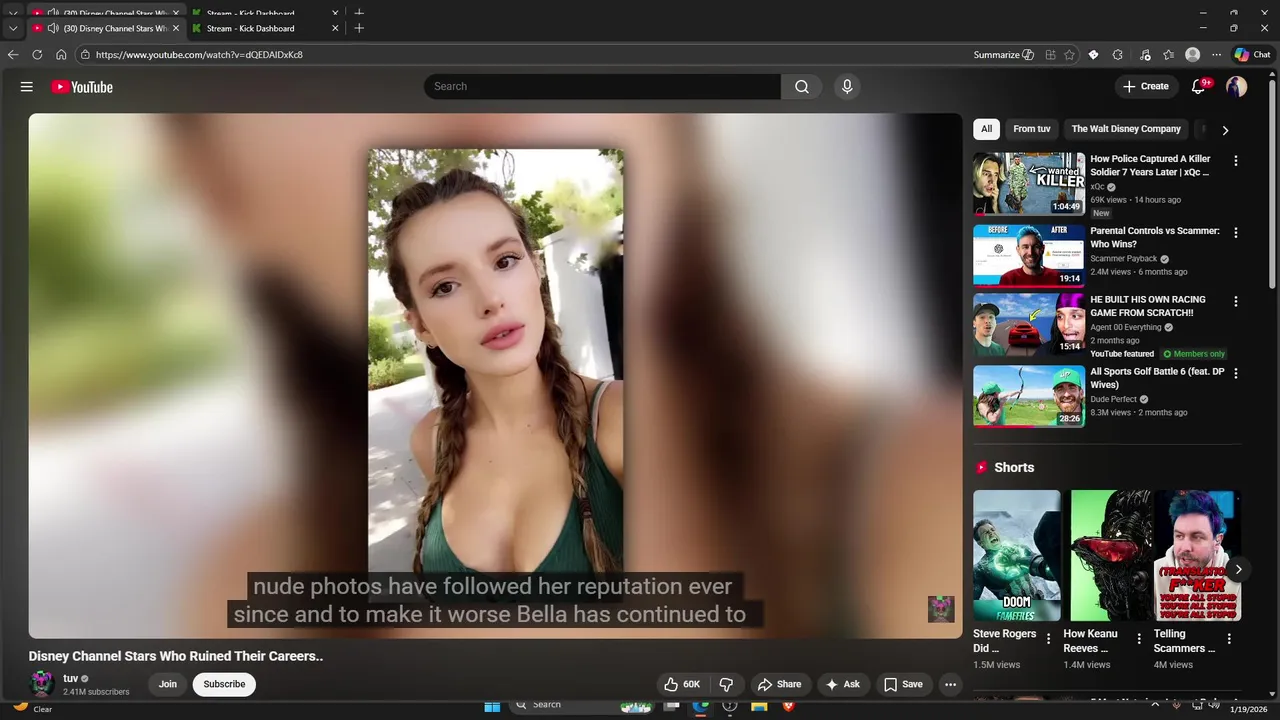Screen dimensions: 1280x720
Task: Open YouTube notifications bell
Action: tap(1199, 87)
